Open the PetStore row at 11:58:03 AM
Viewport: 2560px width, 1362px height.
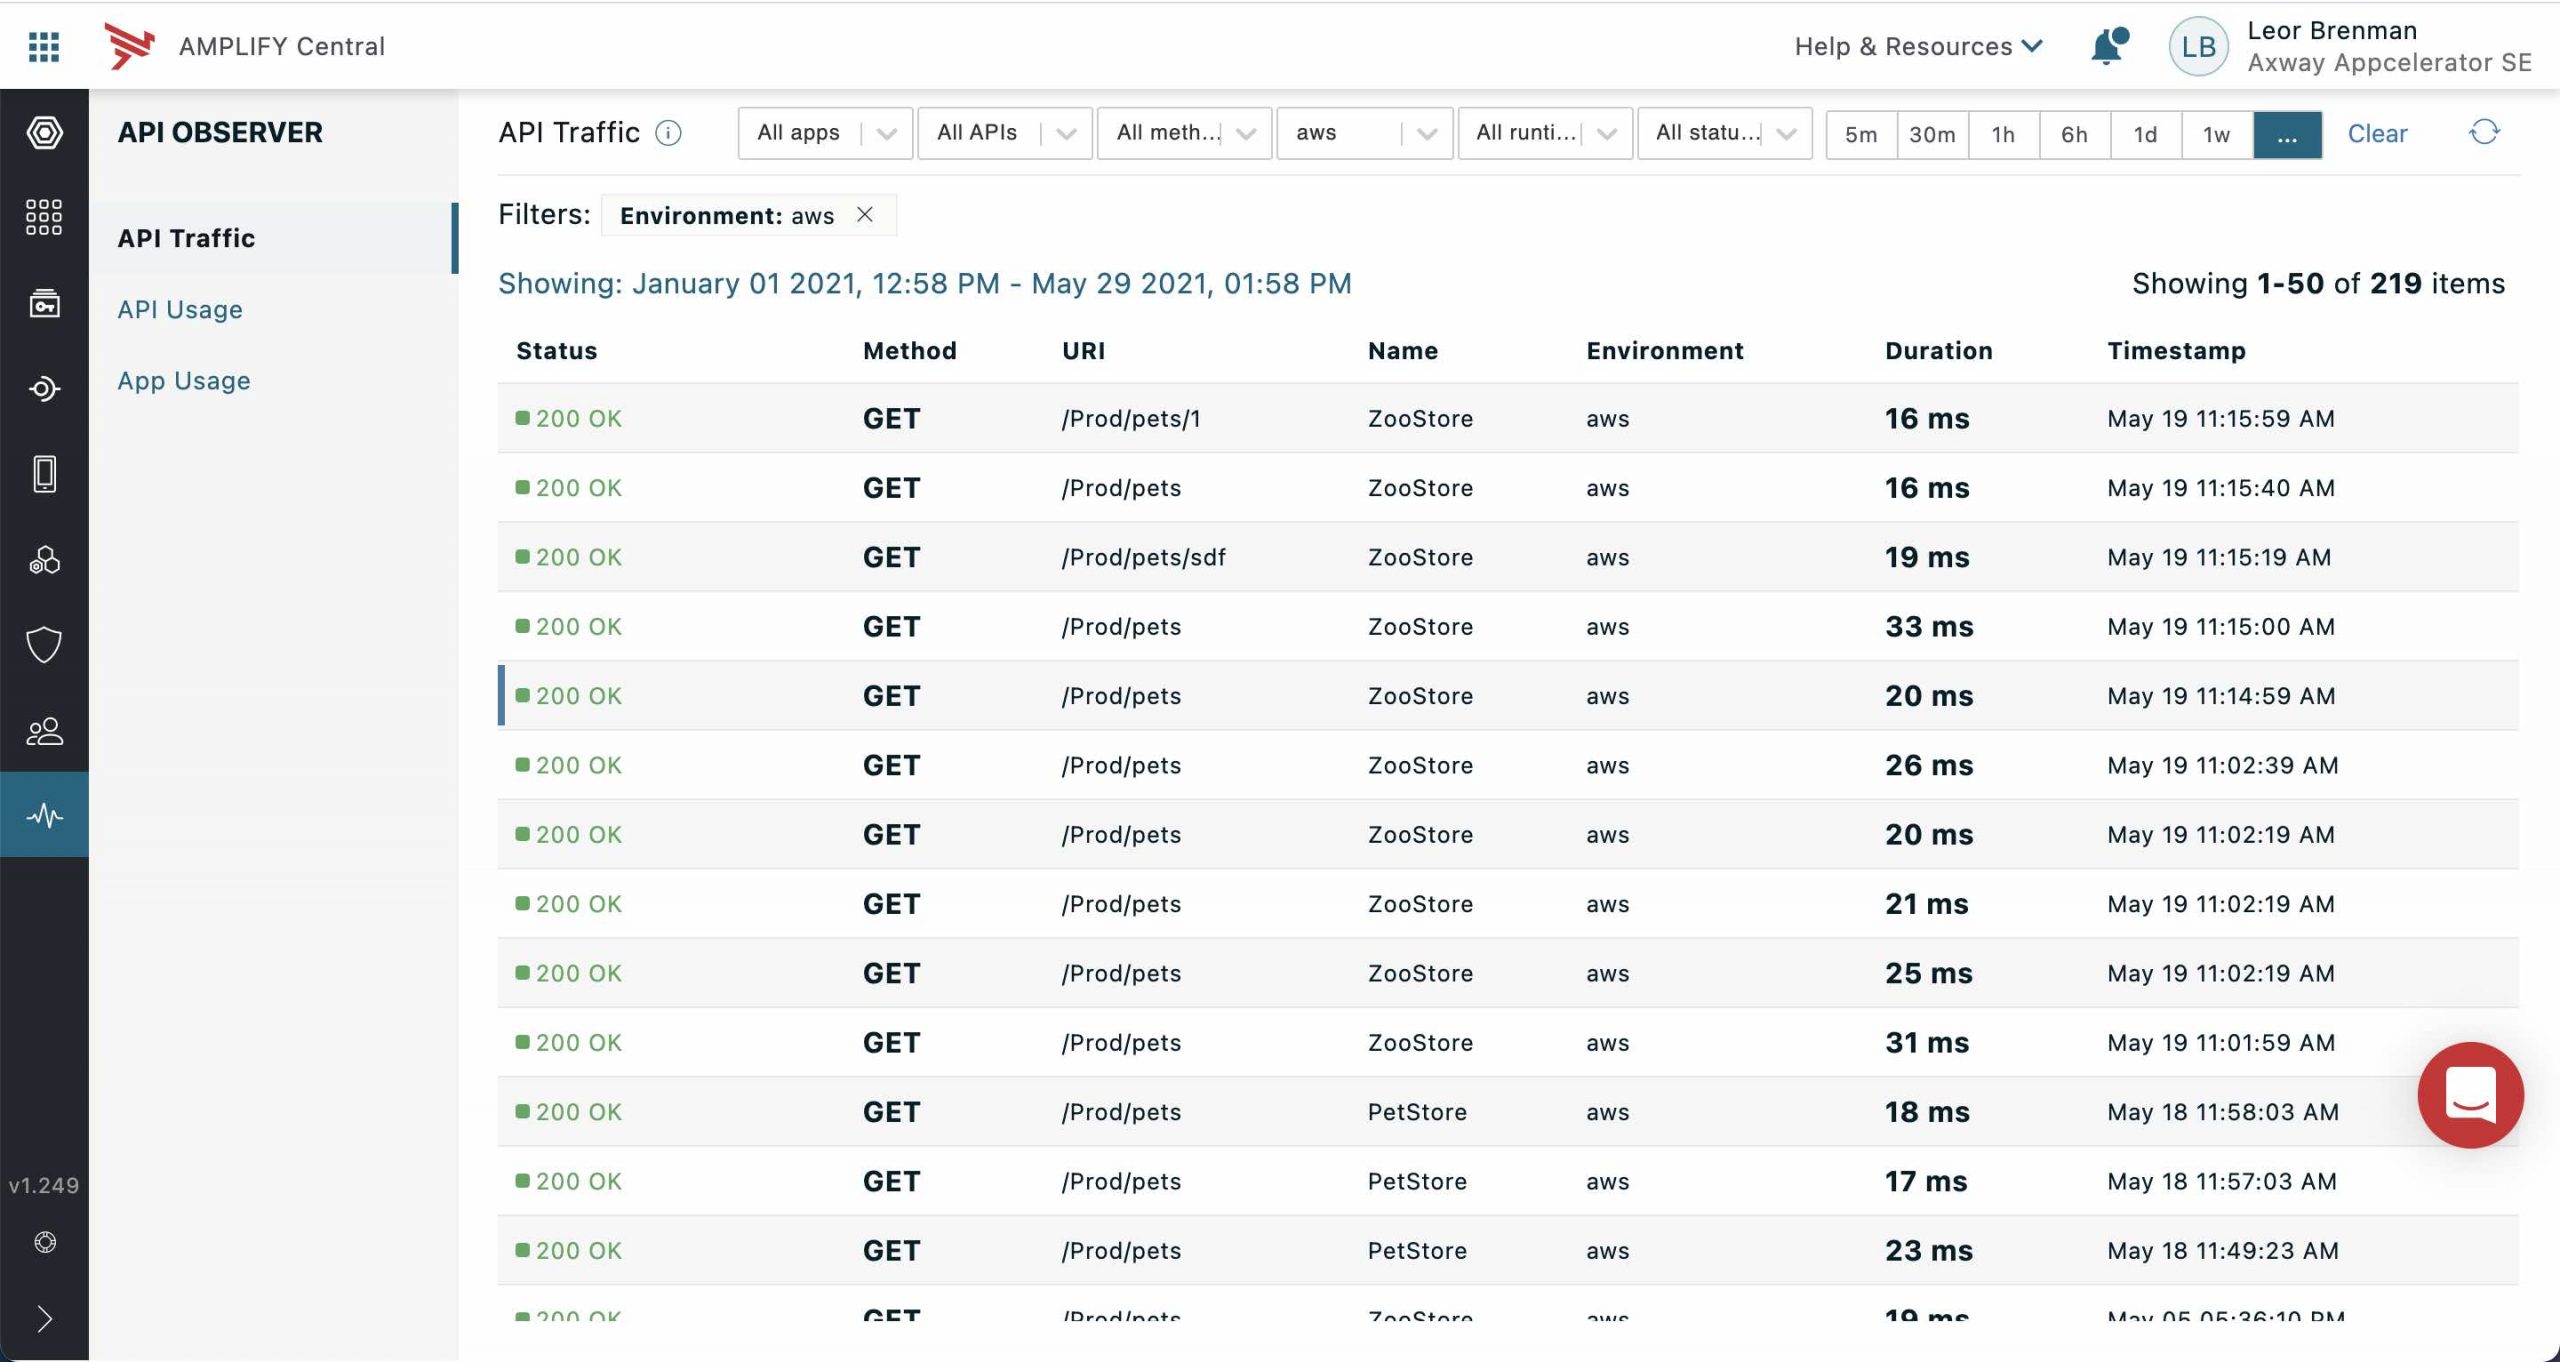point(1508,1112)
